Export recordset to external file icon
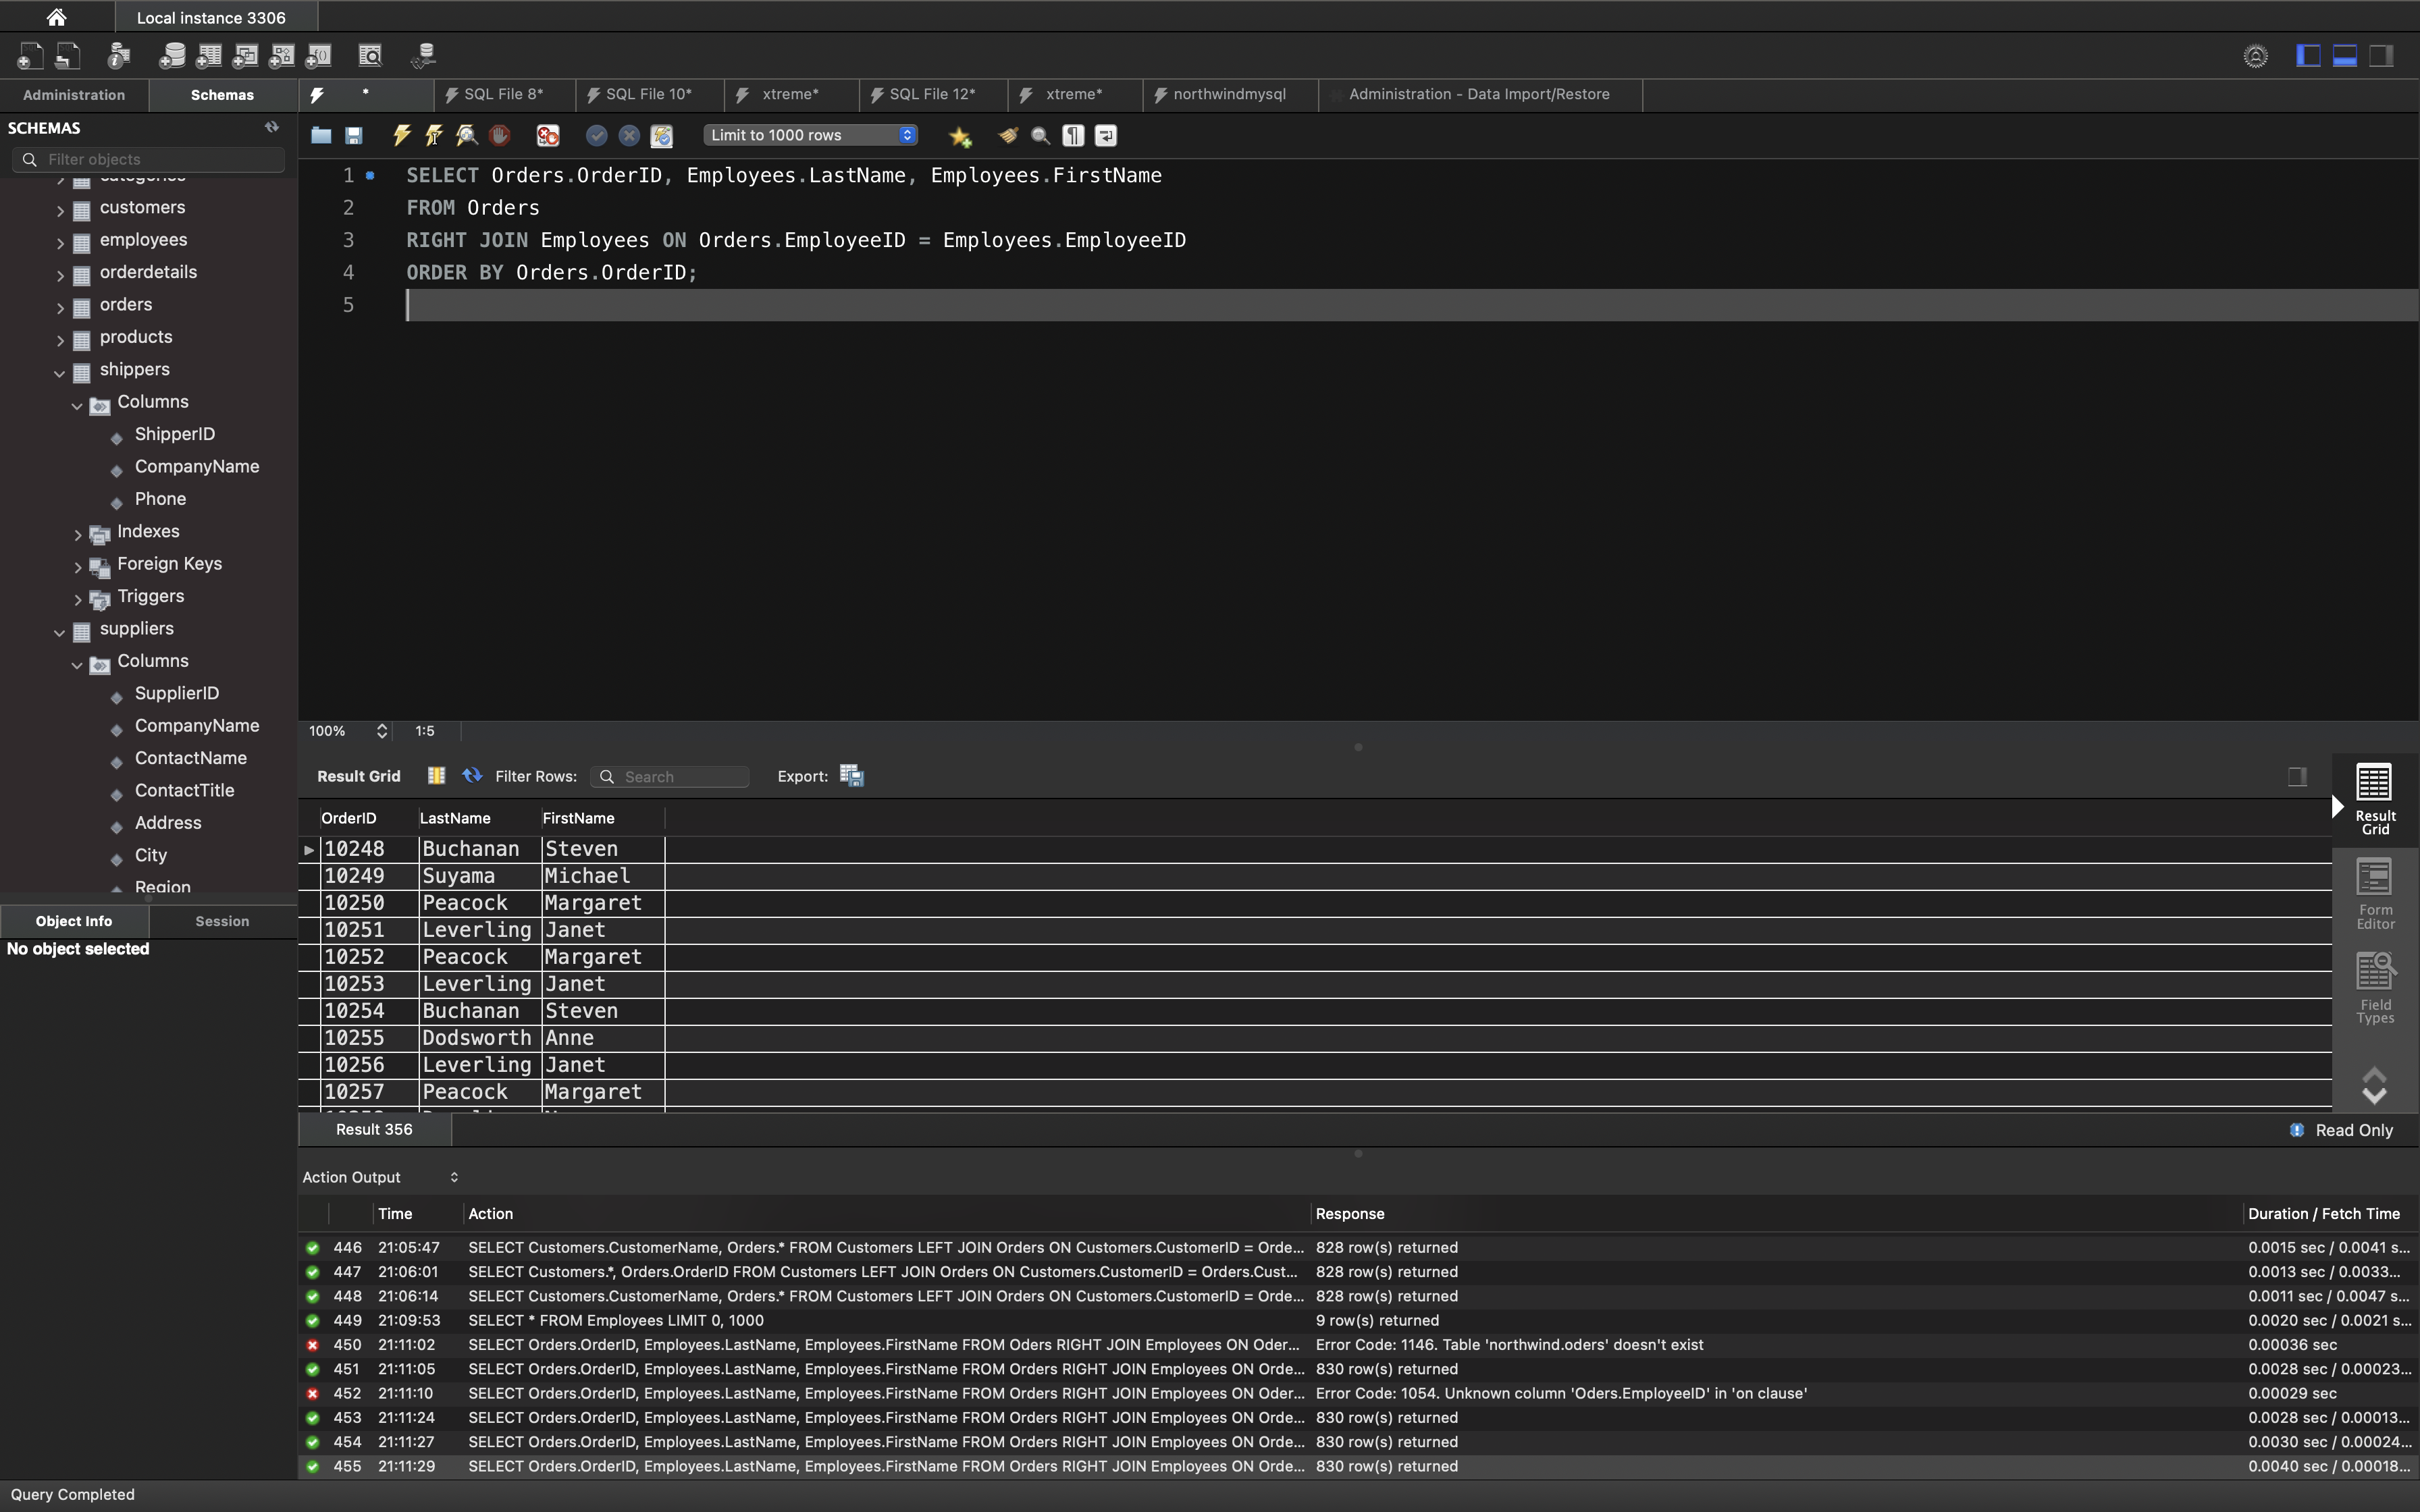Image resolution: width=2420 pixels, height=1512 pixels. click(852, 776)
